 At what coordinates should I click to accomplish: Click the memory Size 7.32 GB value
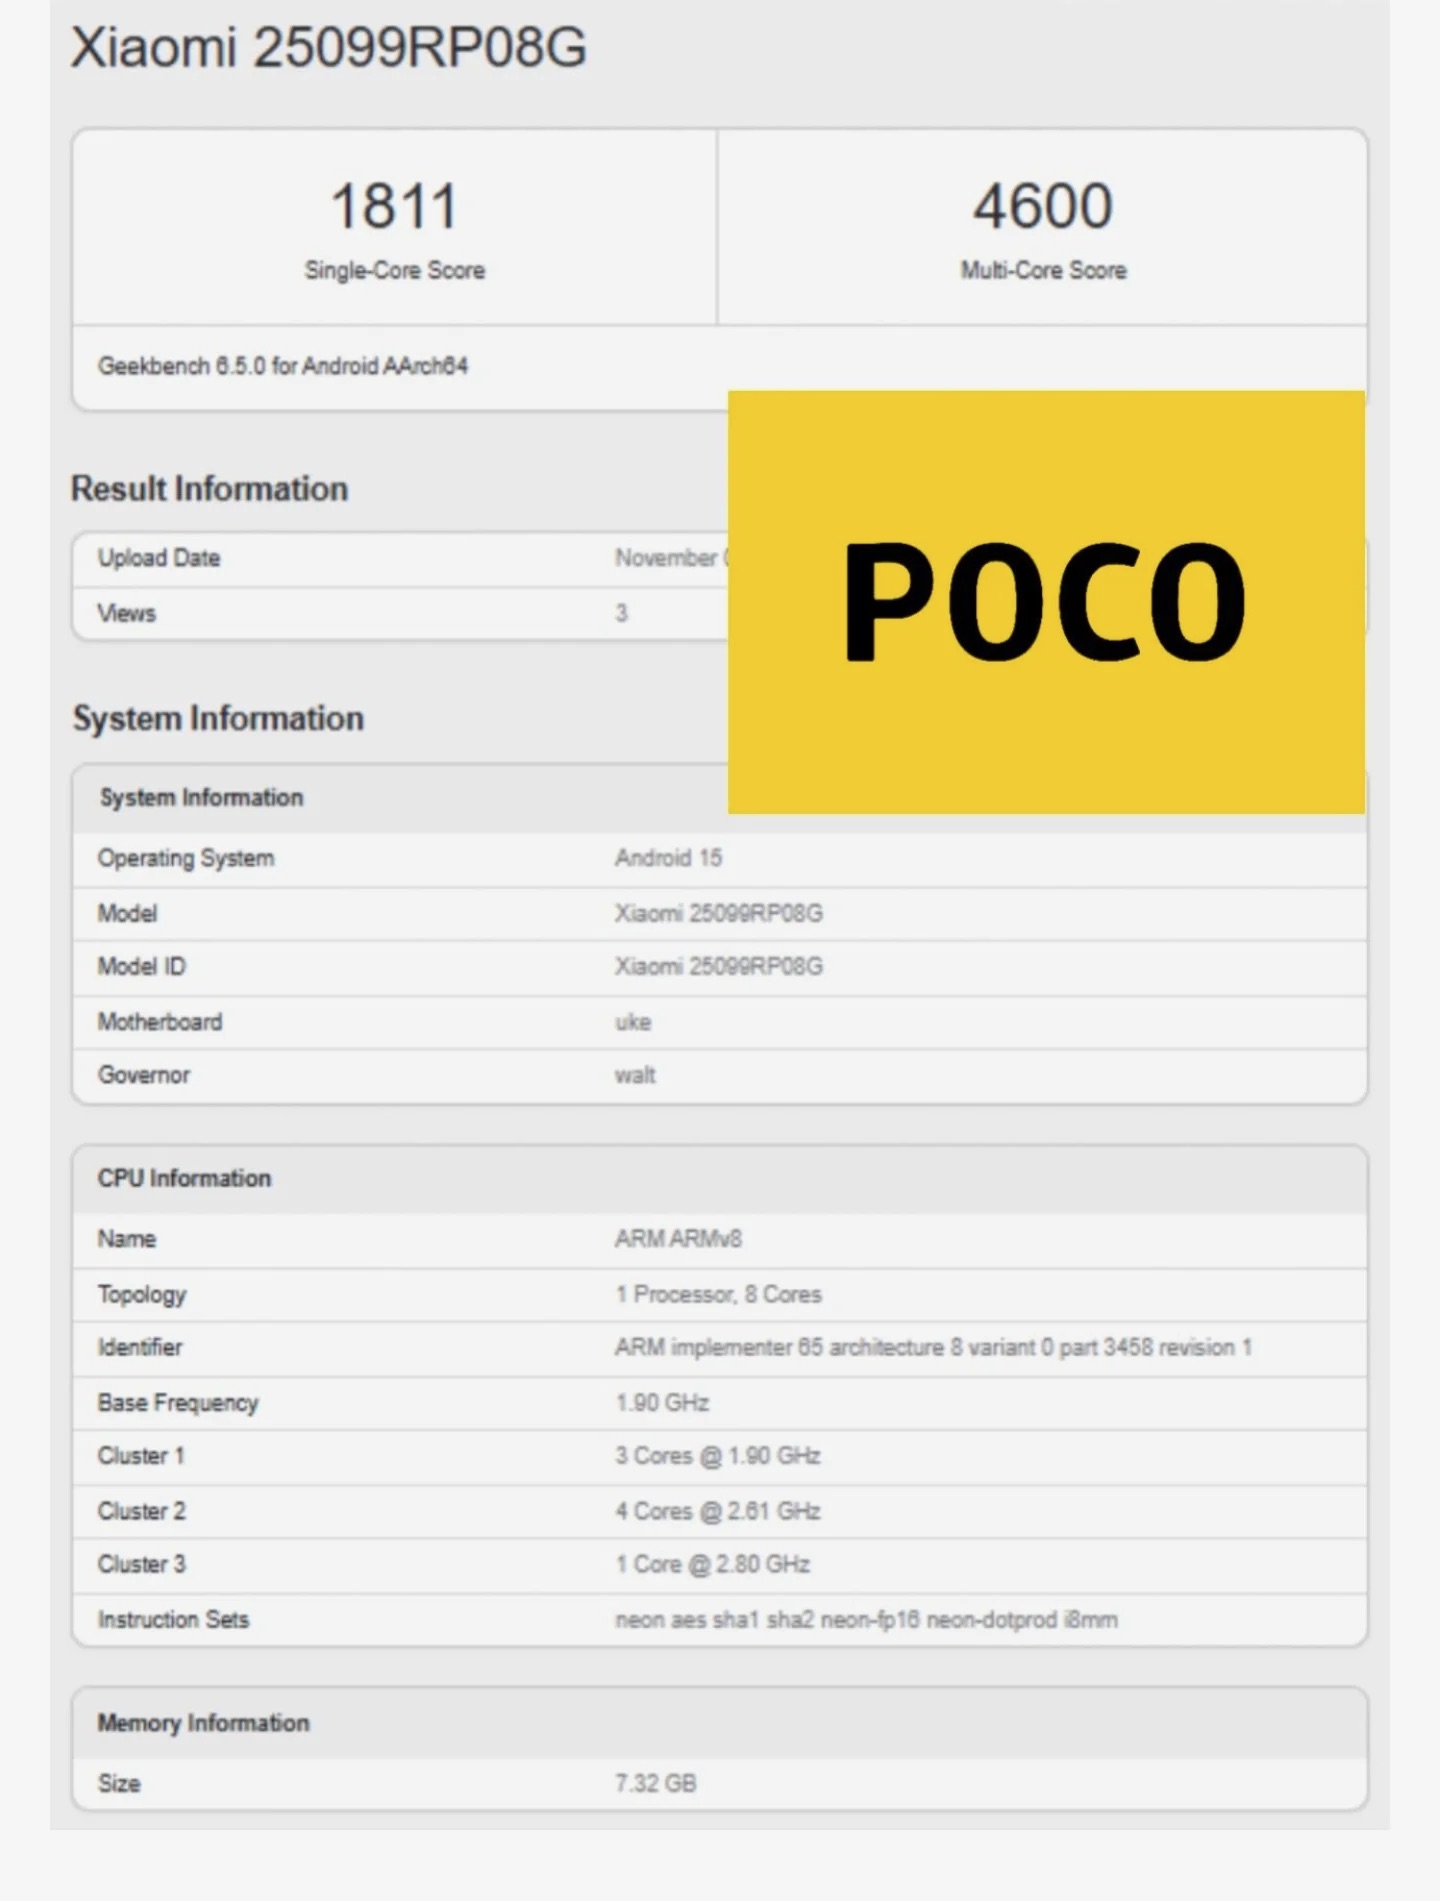[655, 1783]
